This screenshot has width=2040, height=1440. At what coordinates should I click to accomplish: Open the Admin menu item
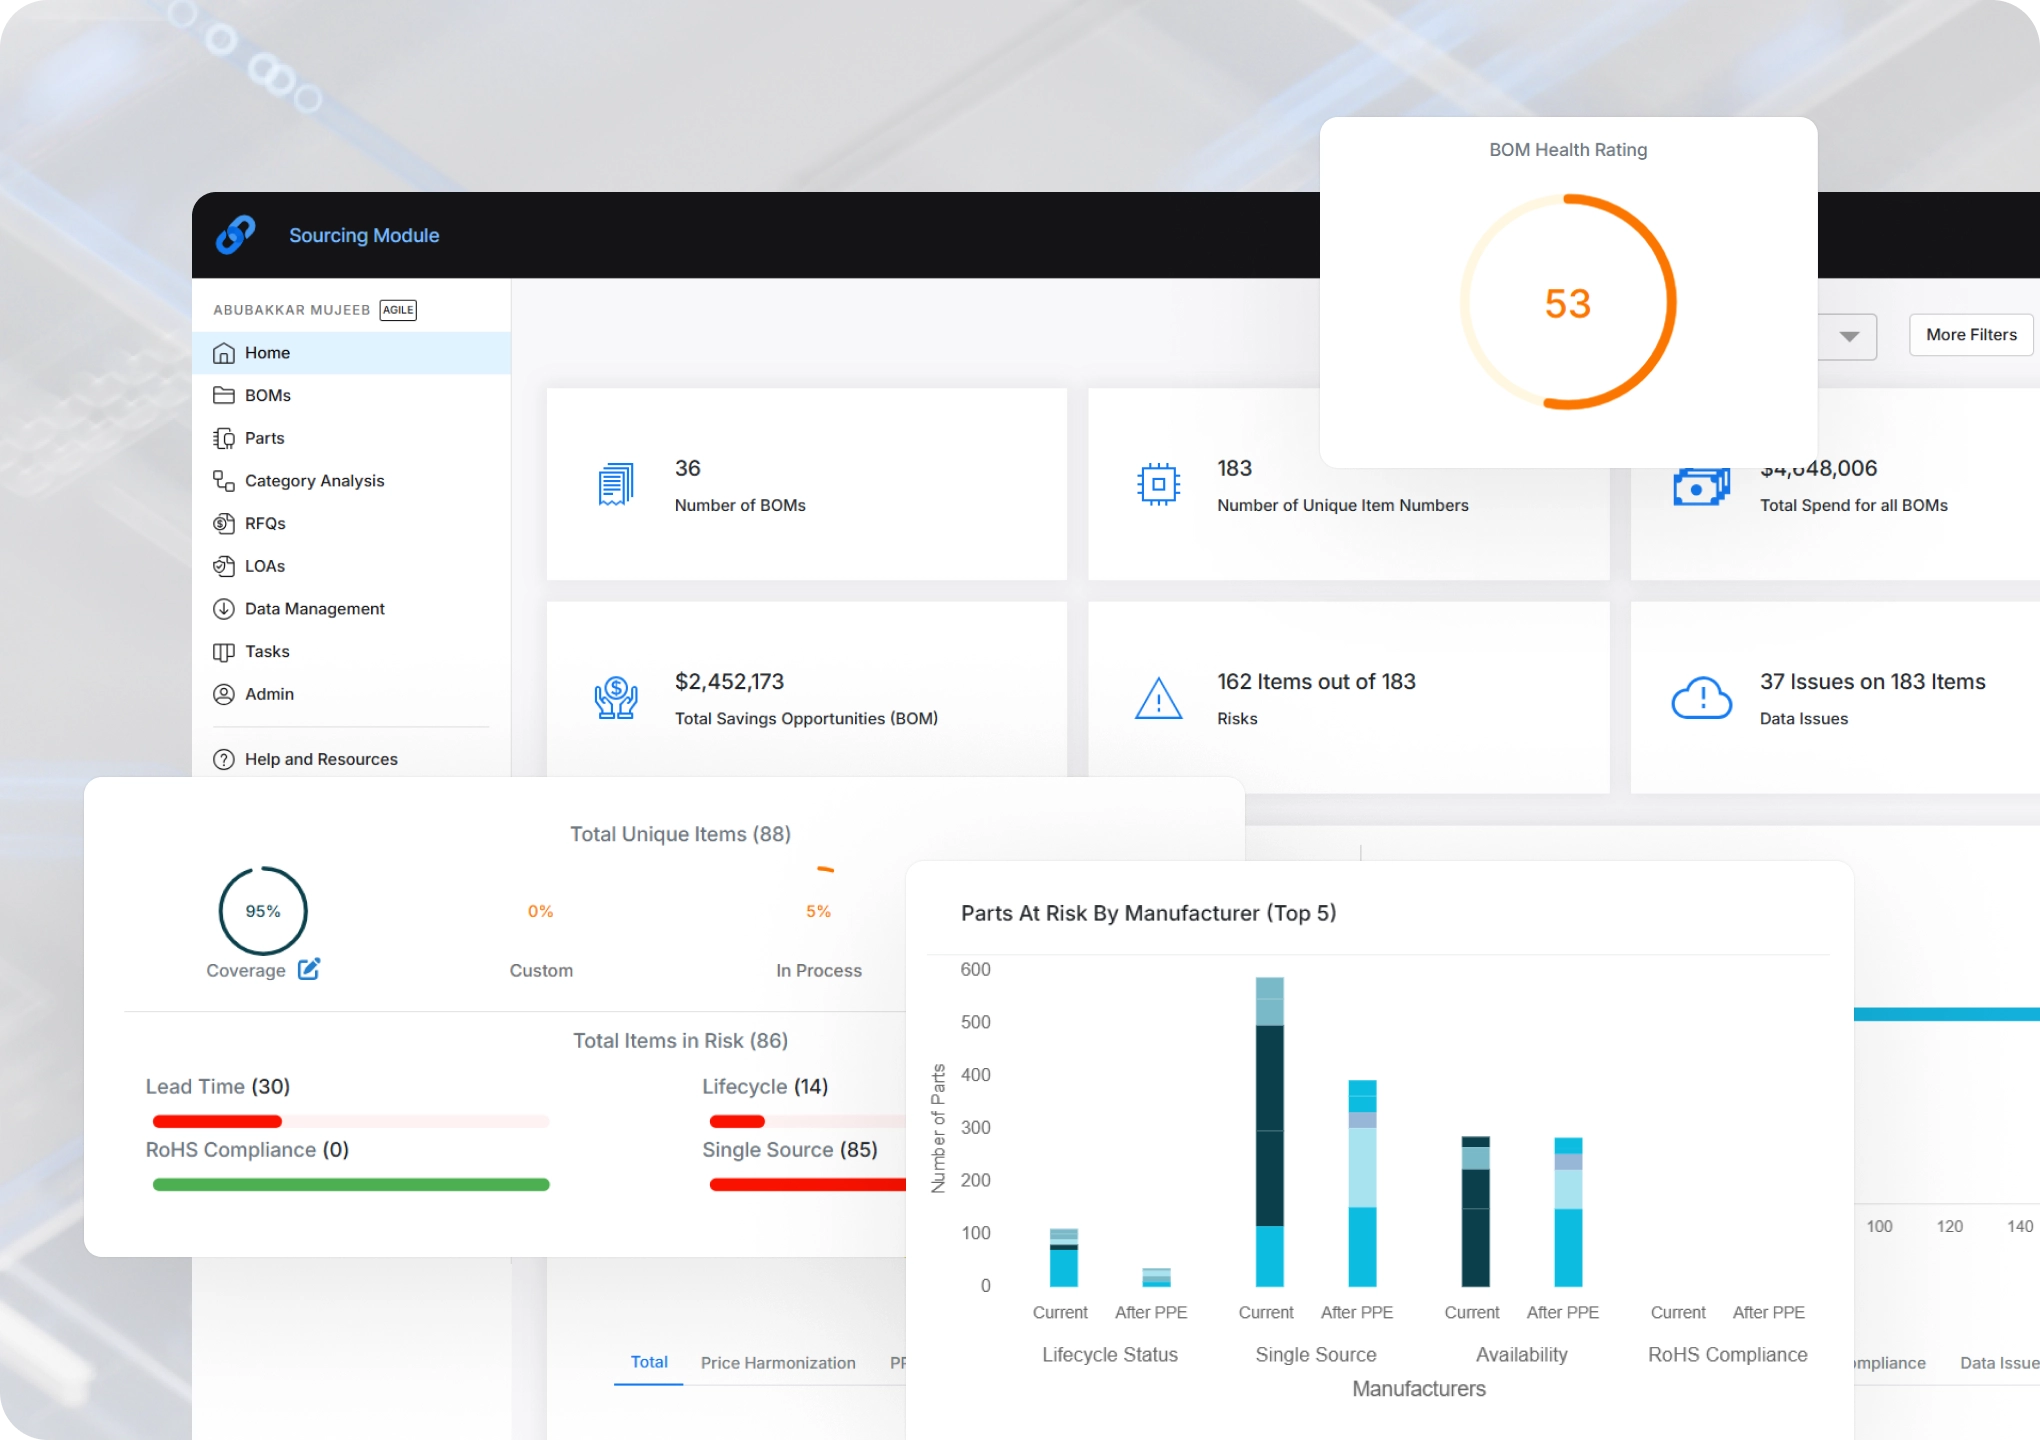coord(351,694)
